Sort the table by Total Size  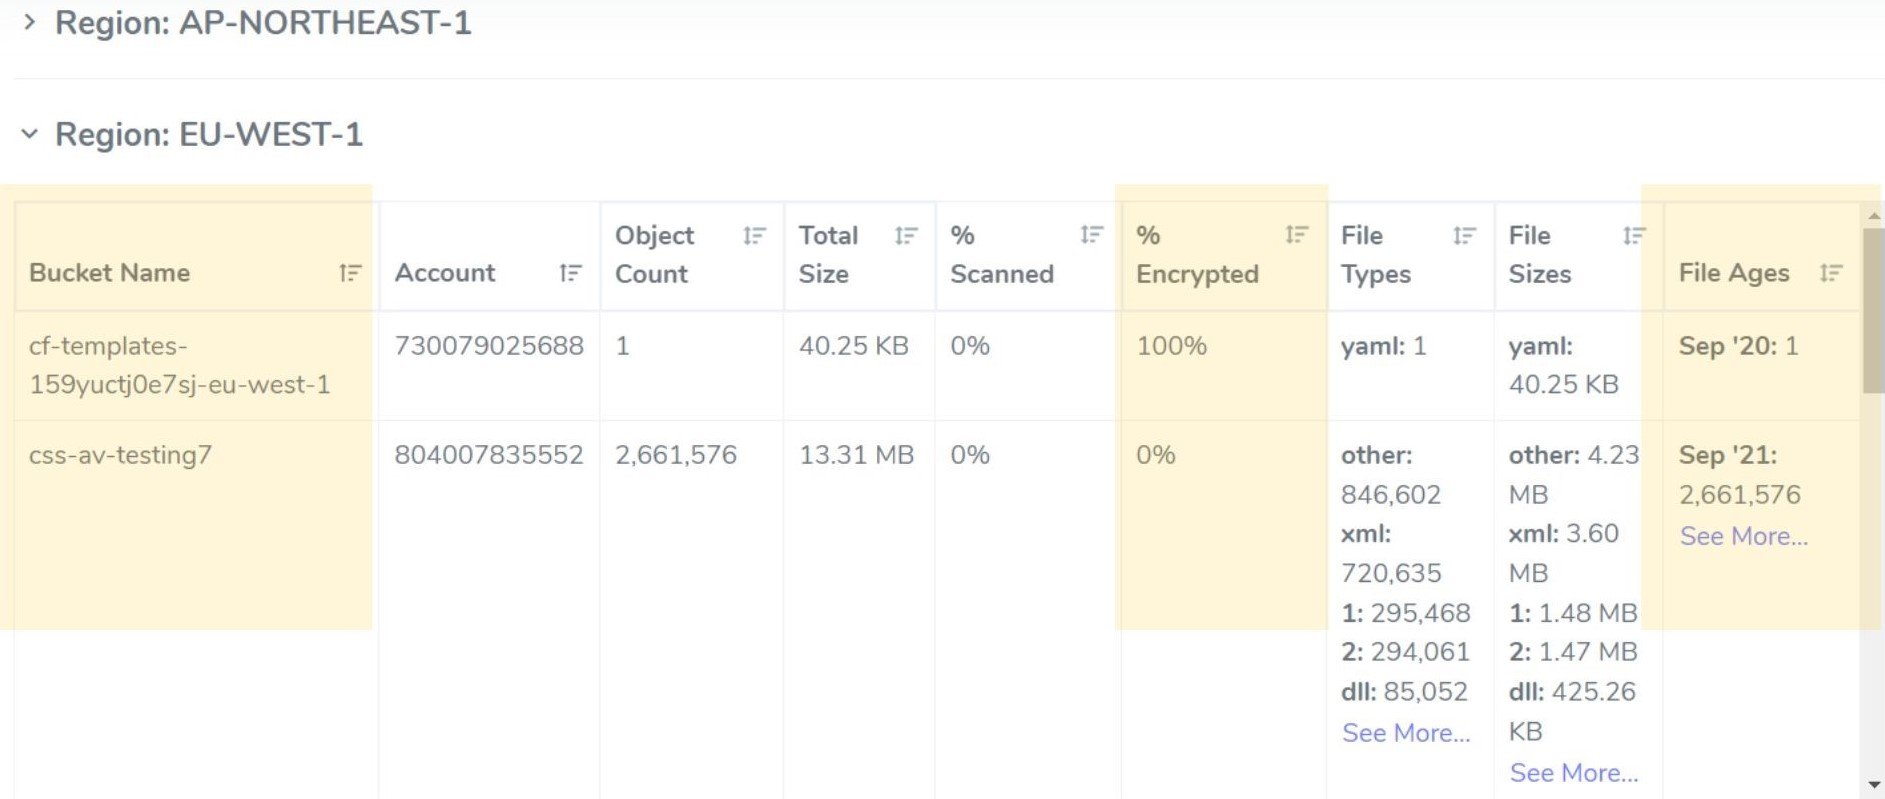(x=905, y=236)
